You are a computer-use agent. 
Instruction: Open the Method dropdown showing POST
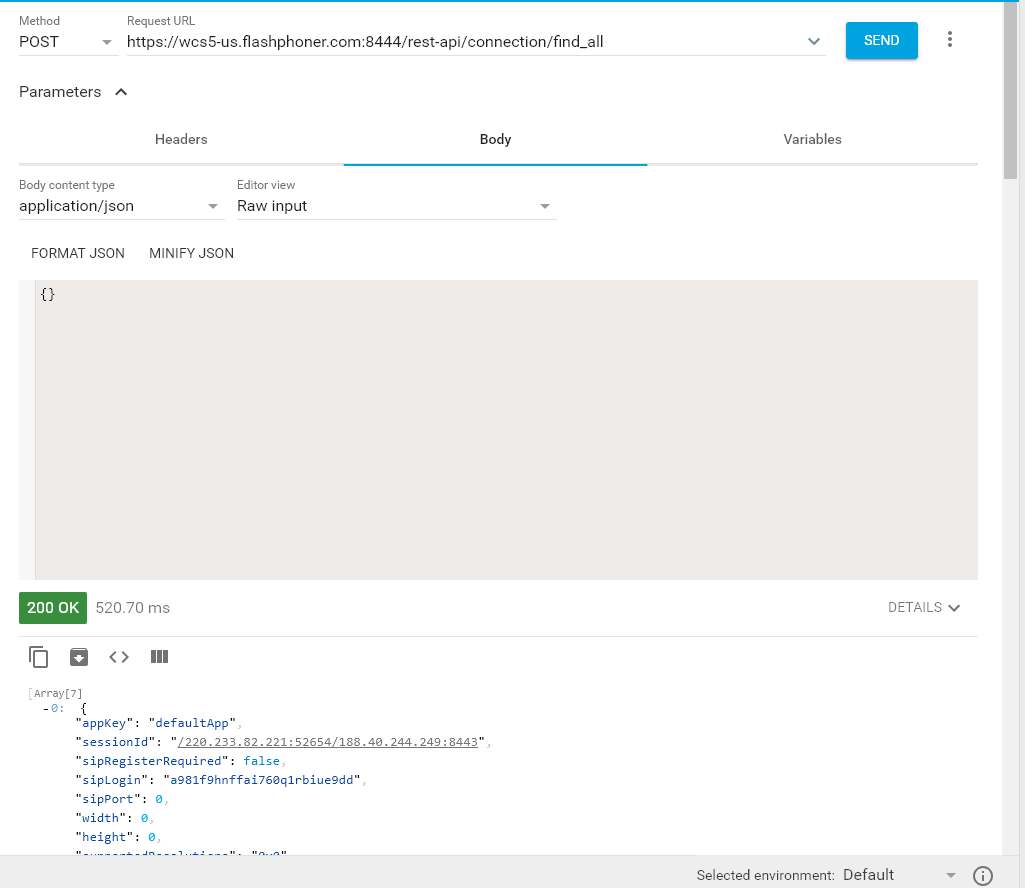point(66,42)
